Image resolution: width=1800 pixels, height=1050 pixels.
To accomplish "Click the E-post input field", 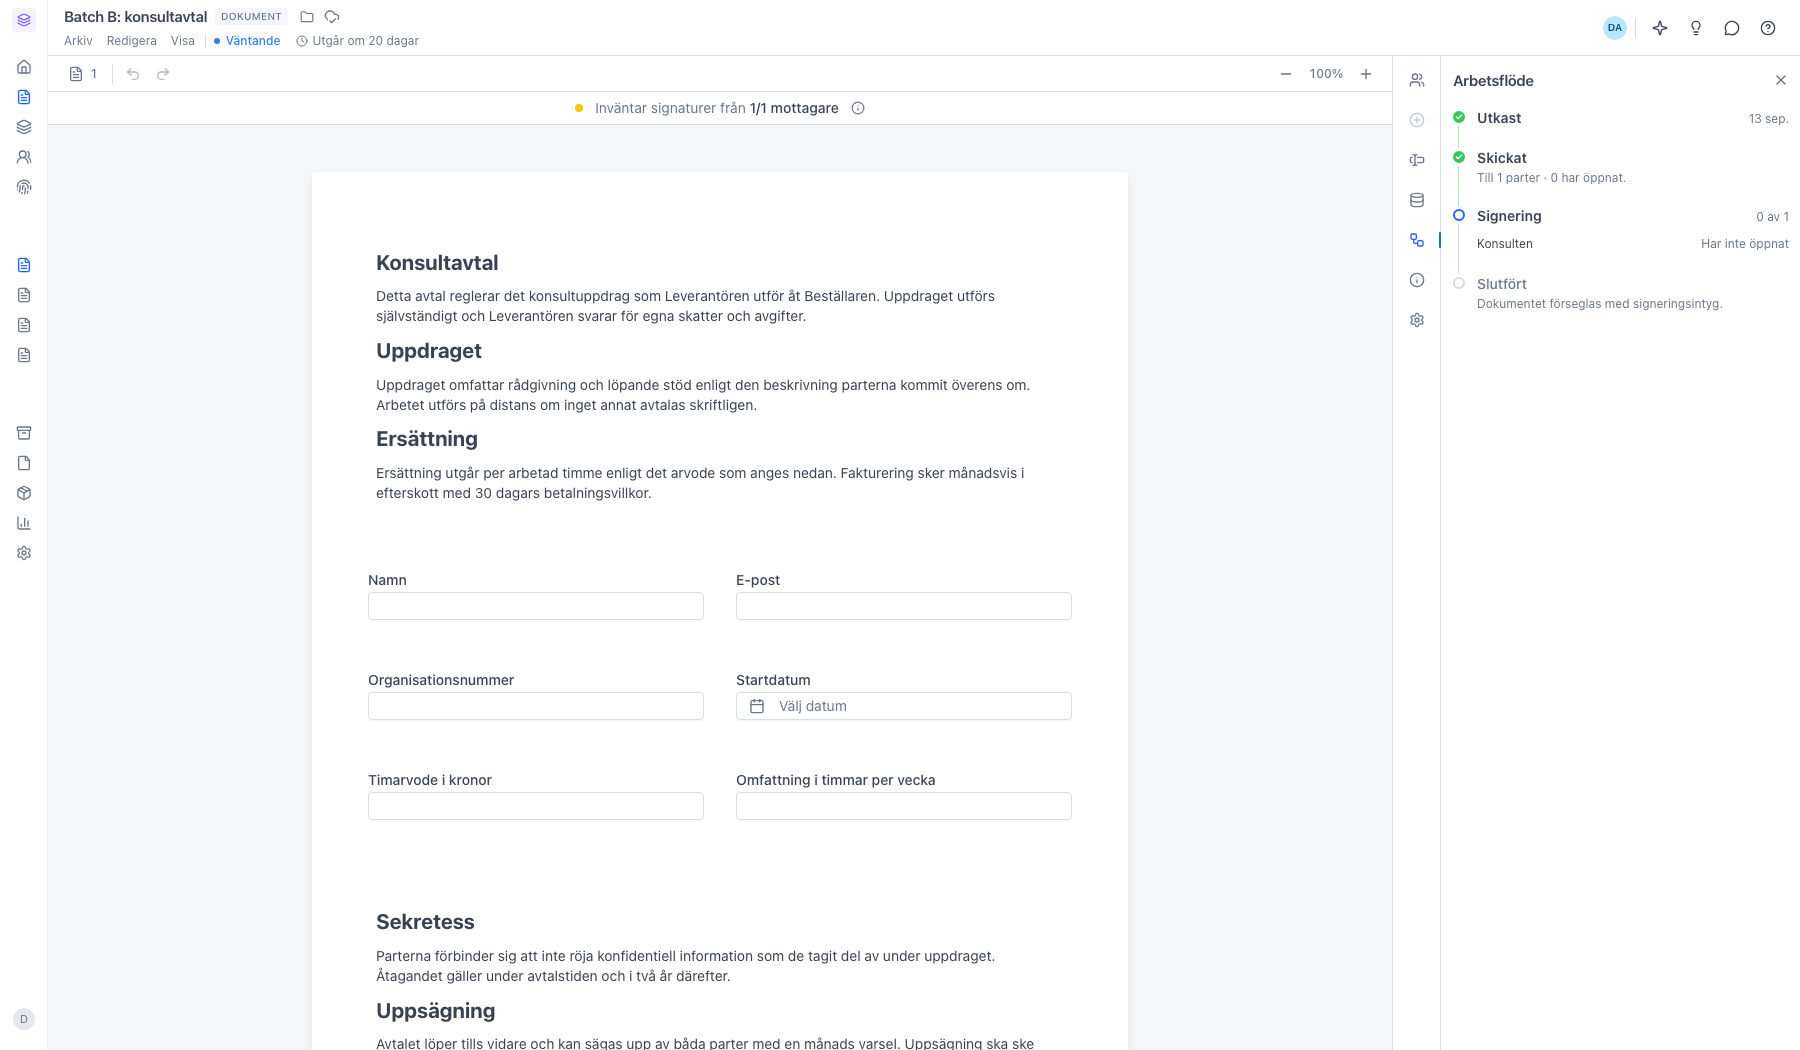I will coord(904,606).
